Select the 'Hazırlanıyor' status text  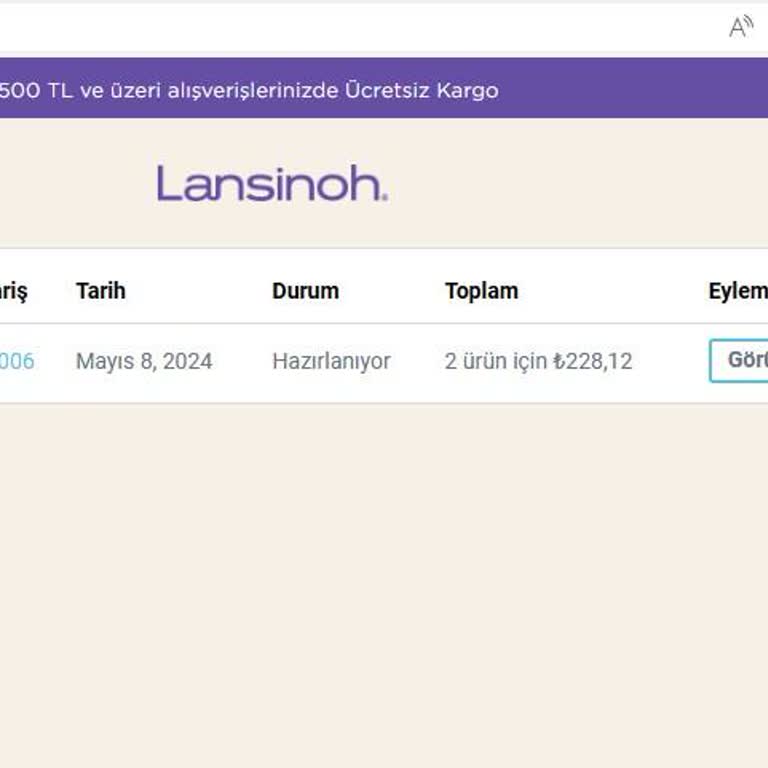coord(331,361)
